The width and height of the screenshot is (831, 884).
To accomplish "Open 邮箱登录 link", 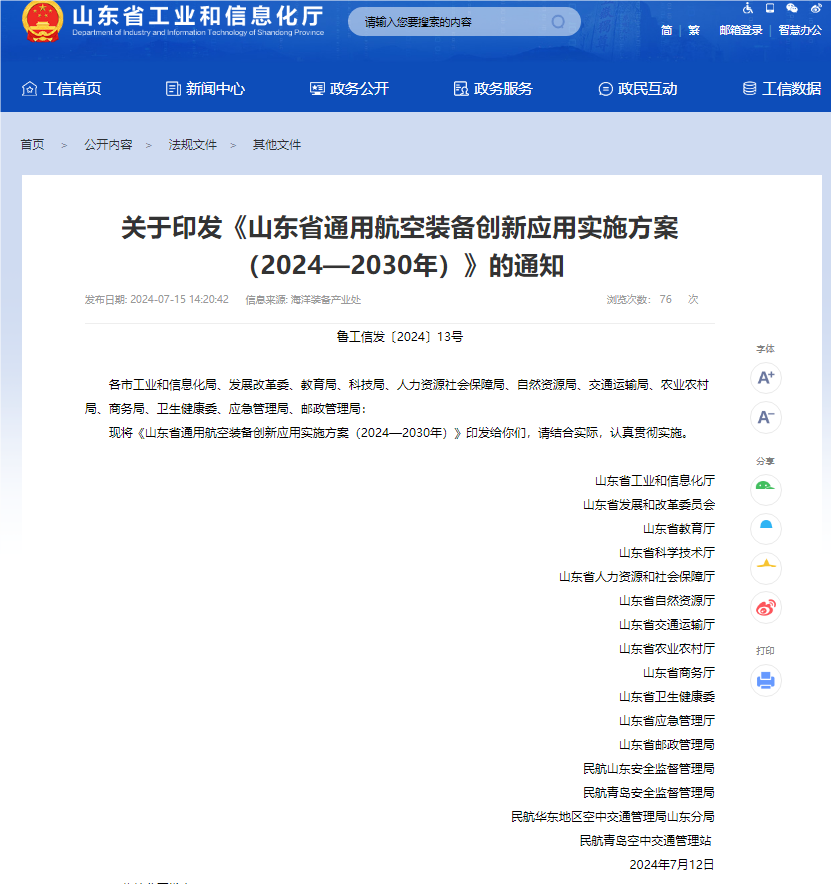I will click(741, 30).
